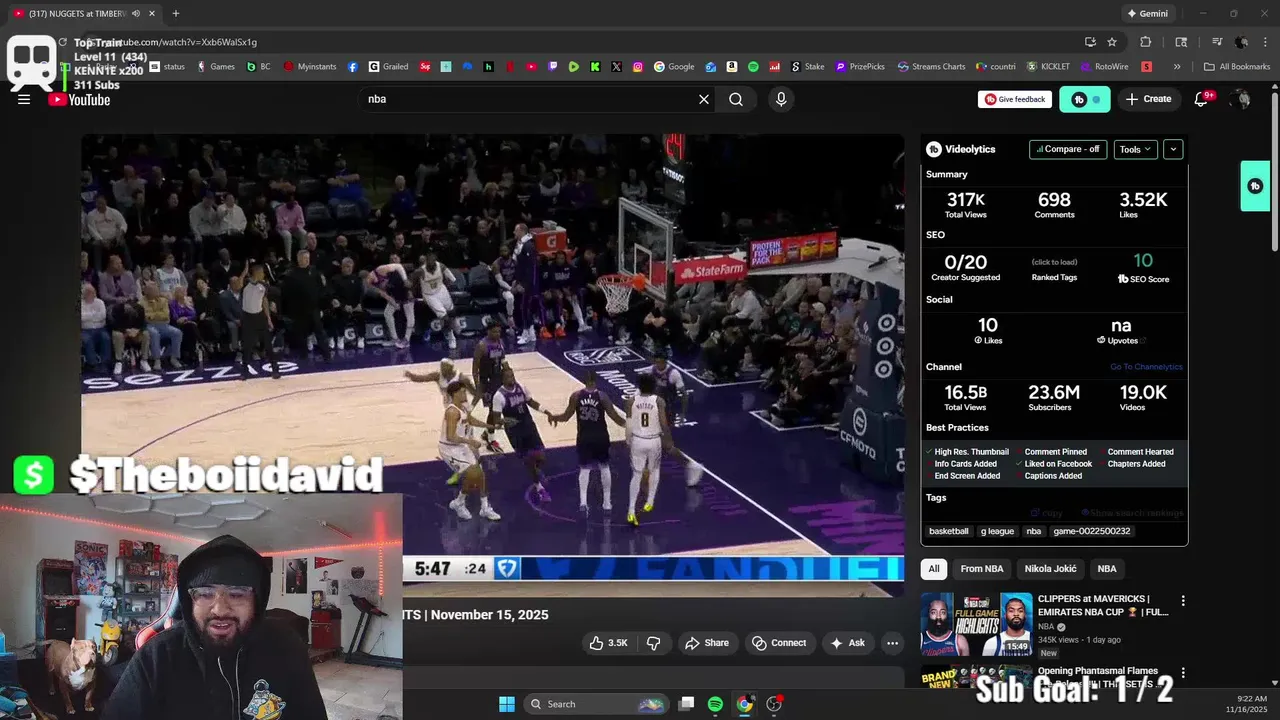Open the Create menu
The image size is (1280, 720).
pos(1148,99)
